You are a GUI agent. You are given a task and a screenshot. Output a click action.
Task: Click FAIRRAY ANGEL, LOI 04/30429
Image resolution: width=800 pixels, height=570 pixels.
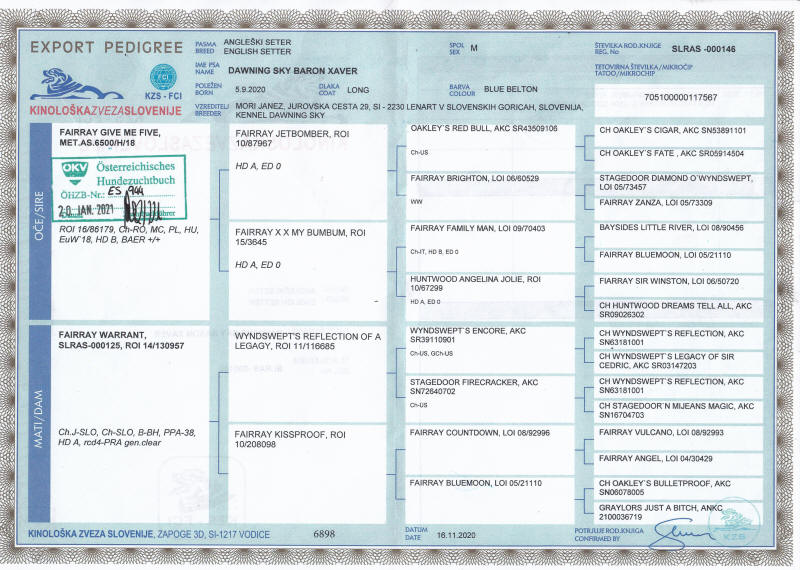tap(656, 458)
